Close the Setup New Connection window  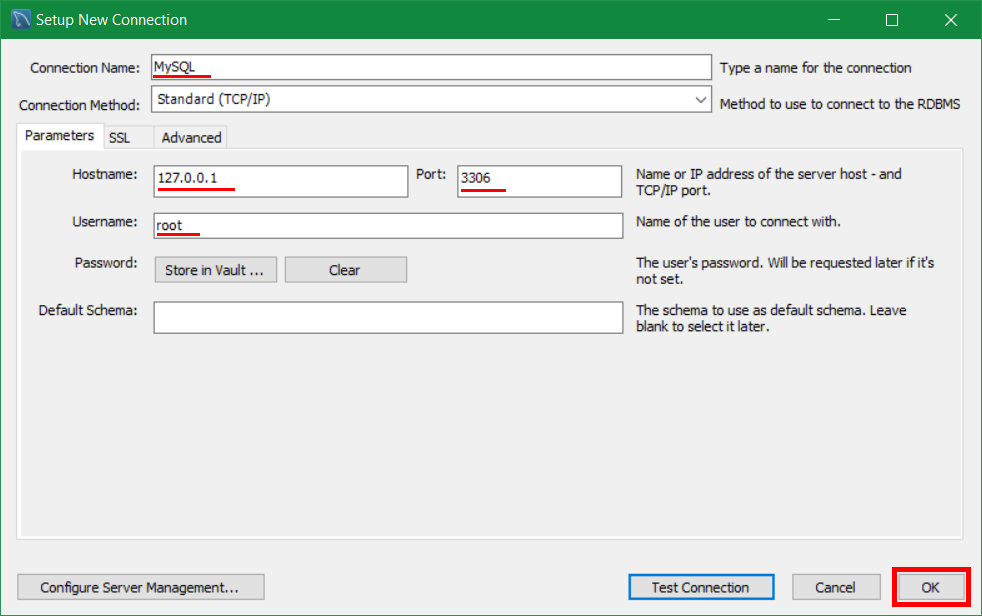pyautogui.click(x=951, y=19)
